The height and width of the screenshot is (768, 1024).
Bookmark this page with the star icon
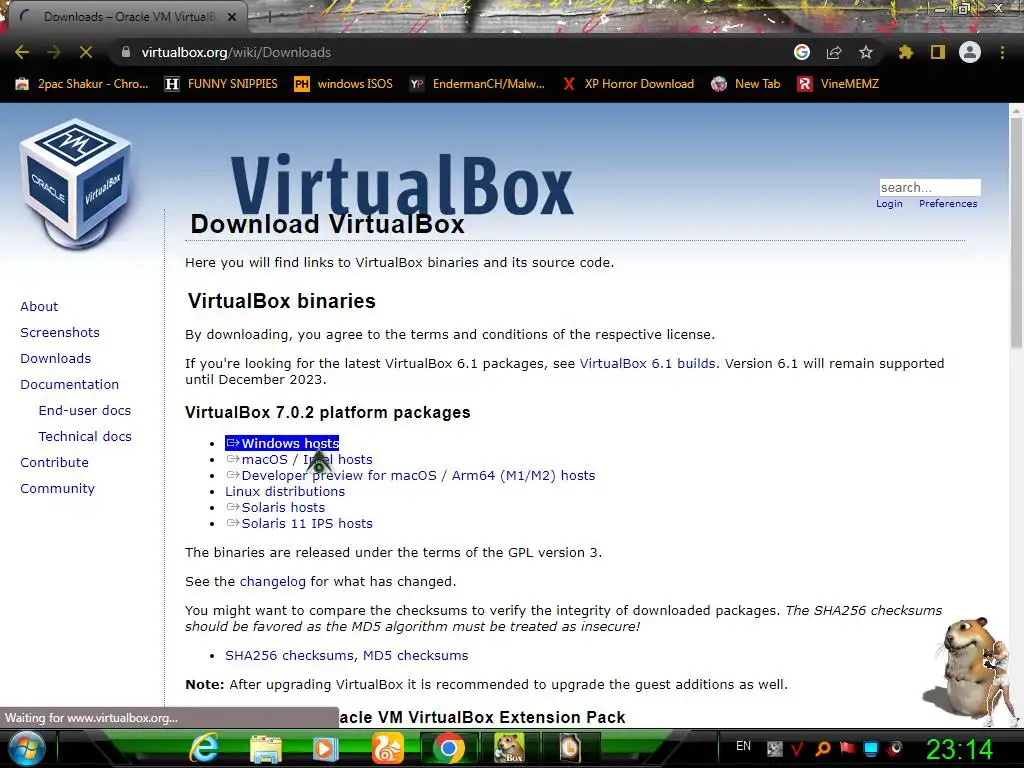pyautogui.click(x=866, y=52)
